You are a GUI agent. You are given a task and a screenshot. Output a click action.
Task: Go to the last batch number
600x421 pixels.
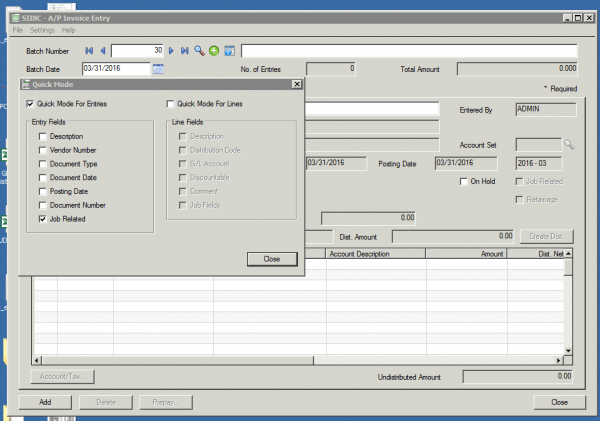point(185,50)
